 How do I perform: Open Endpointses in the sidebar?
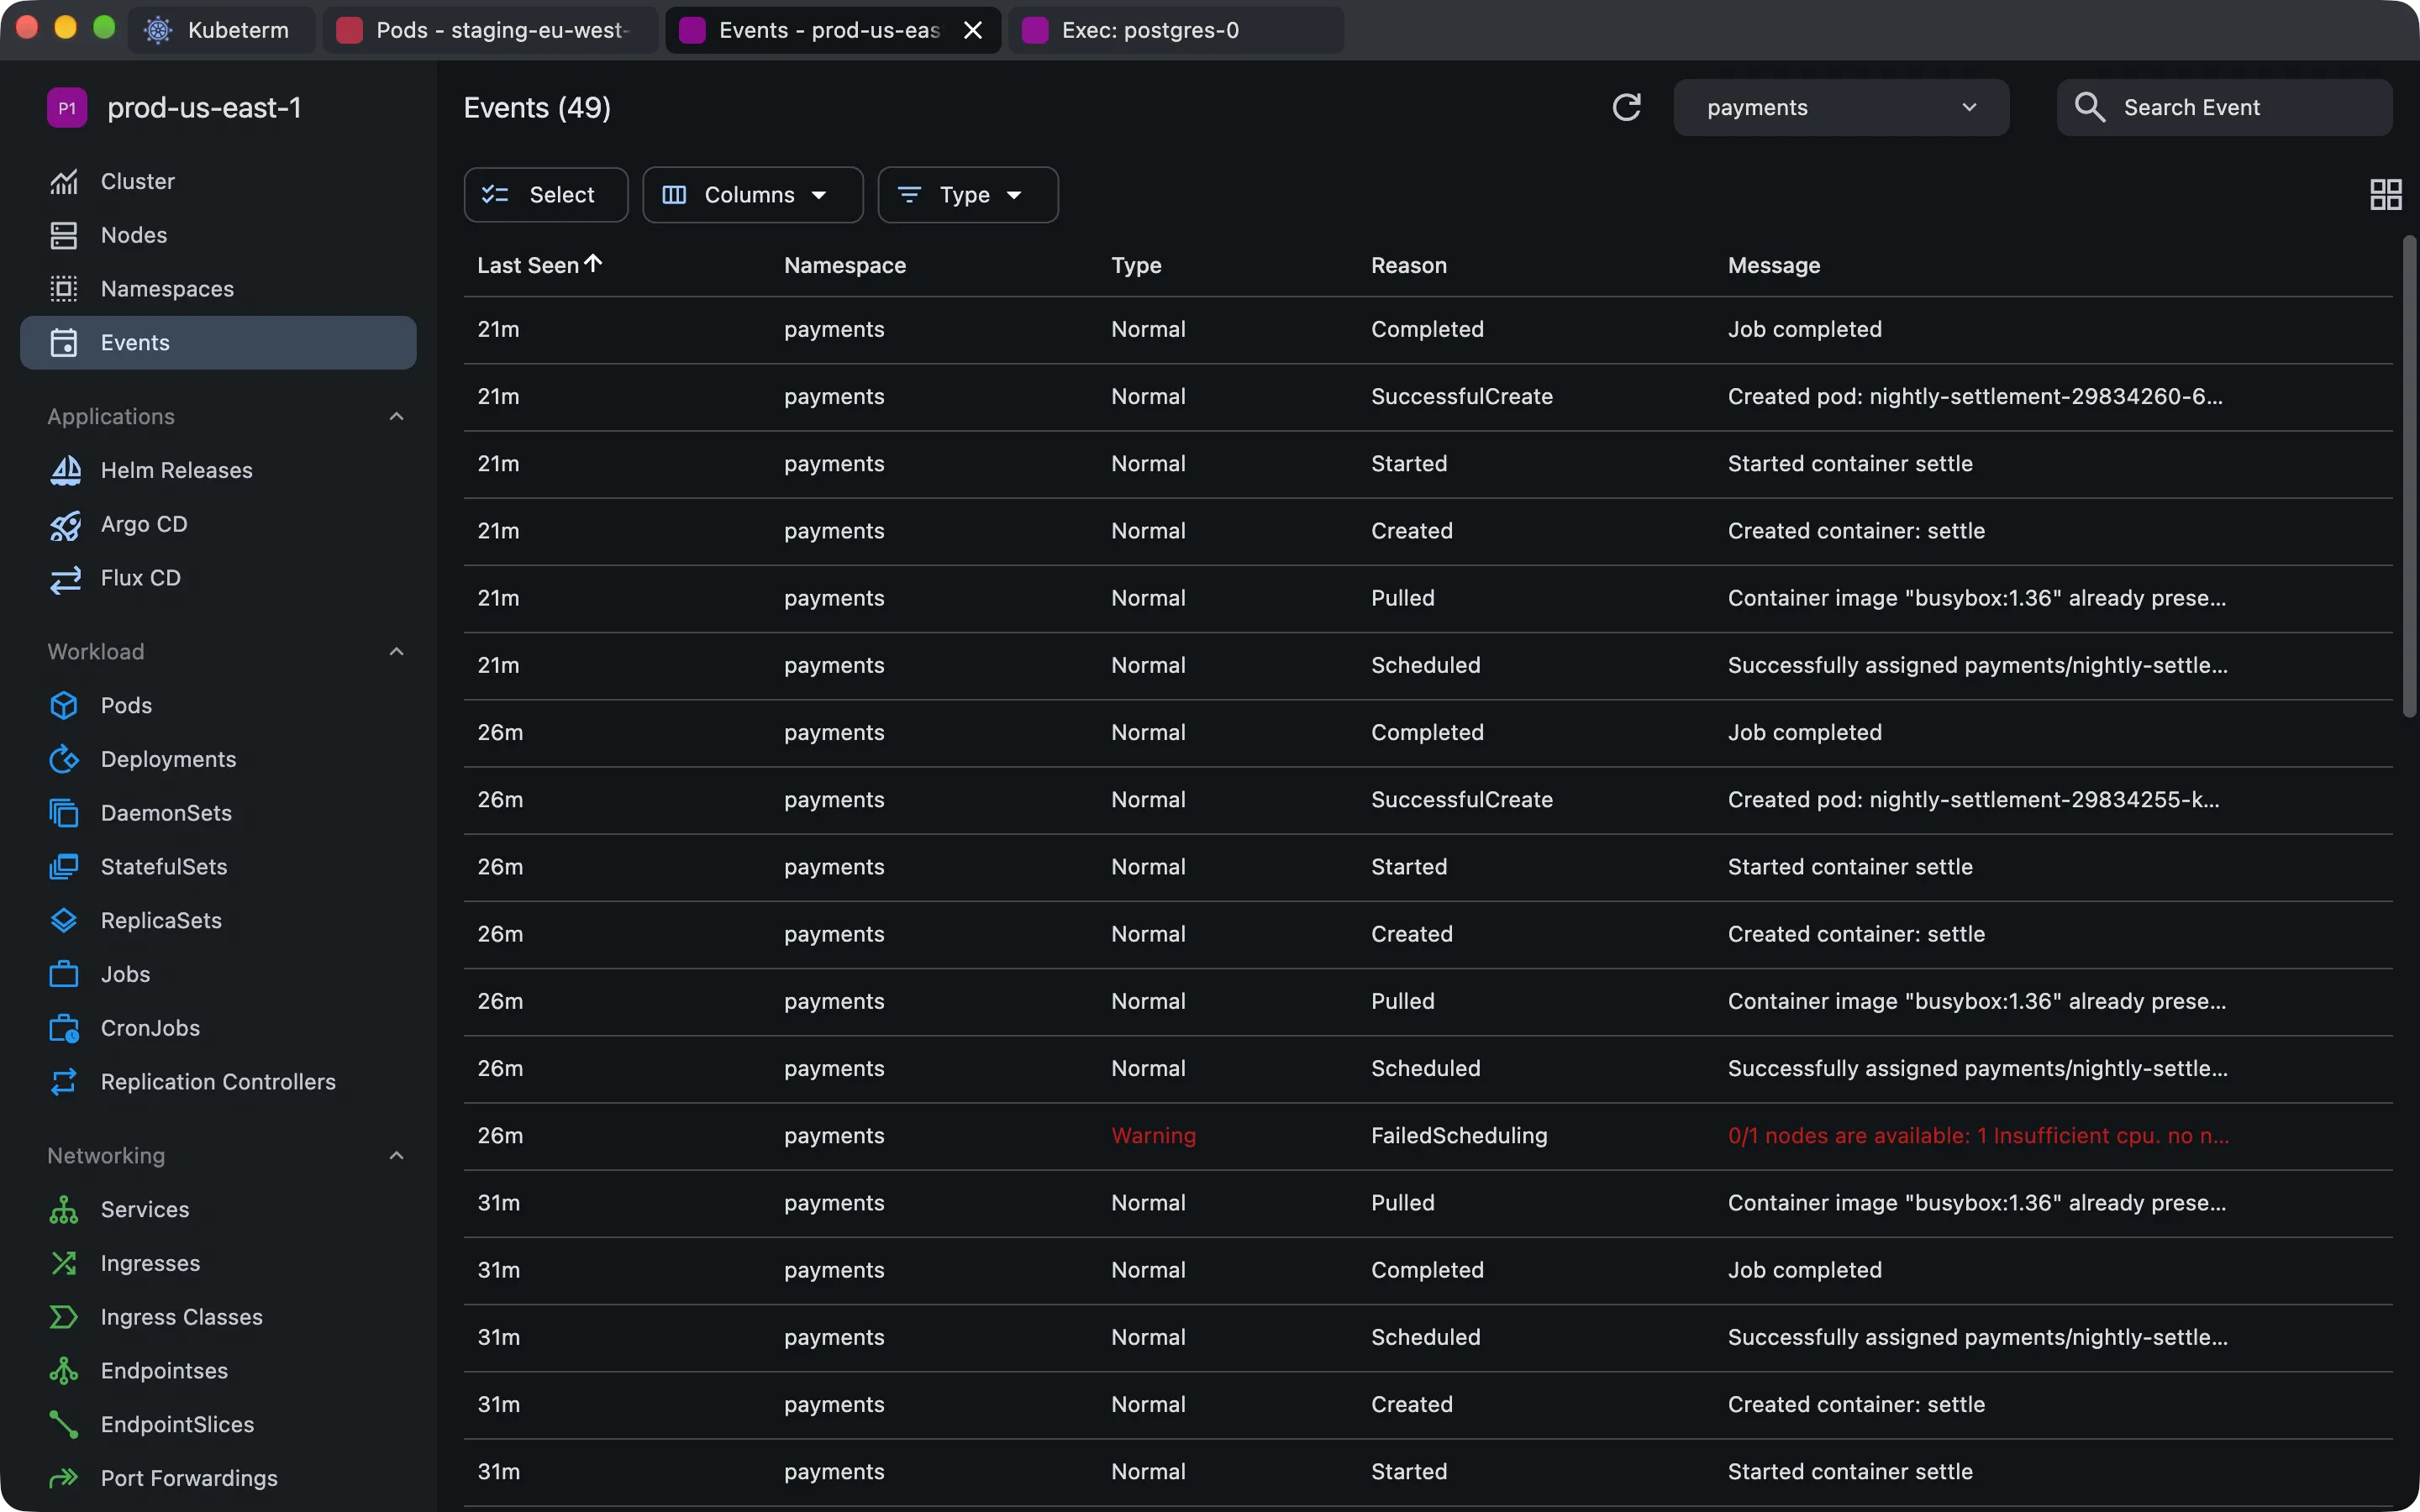click(x=218, y=1371)
